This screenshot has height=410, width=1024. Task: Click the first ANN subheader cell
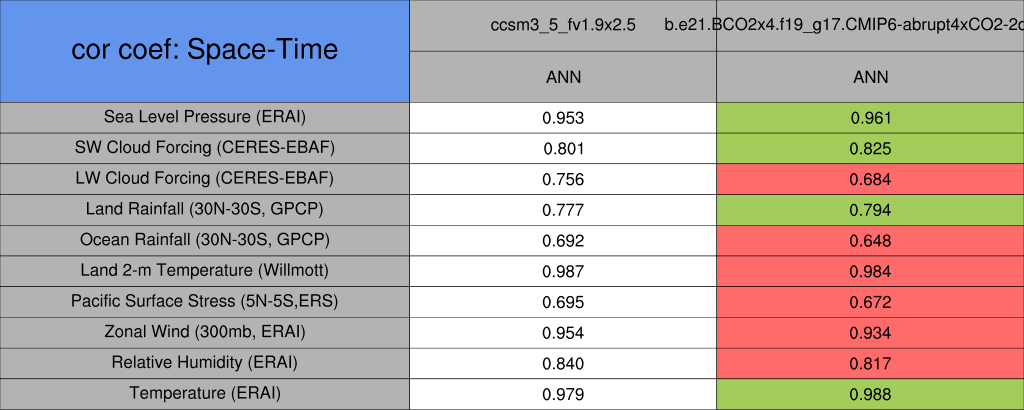click(x=563, y=77)
